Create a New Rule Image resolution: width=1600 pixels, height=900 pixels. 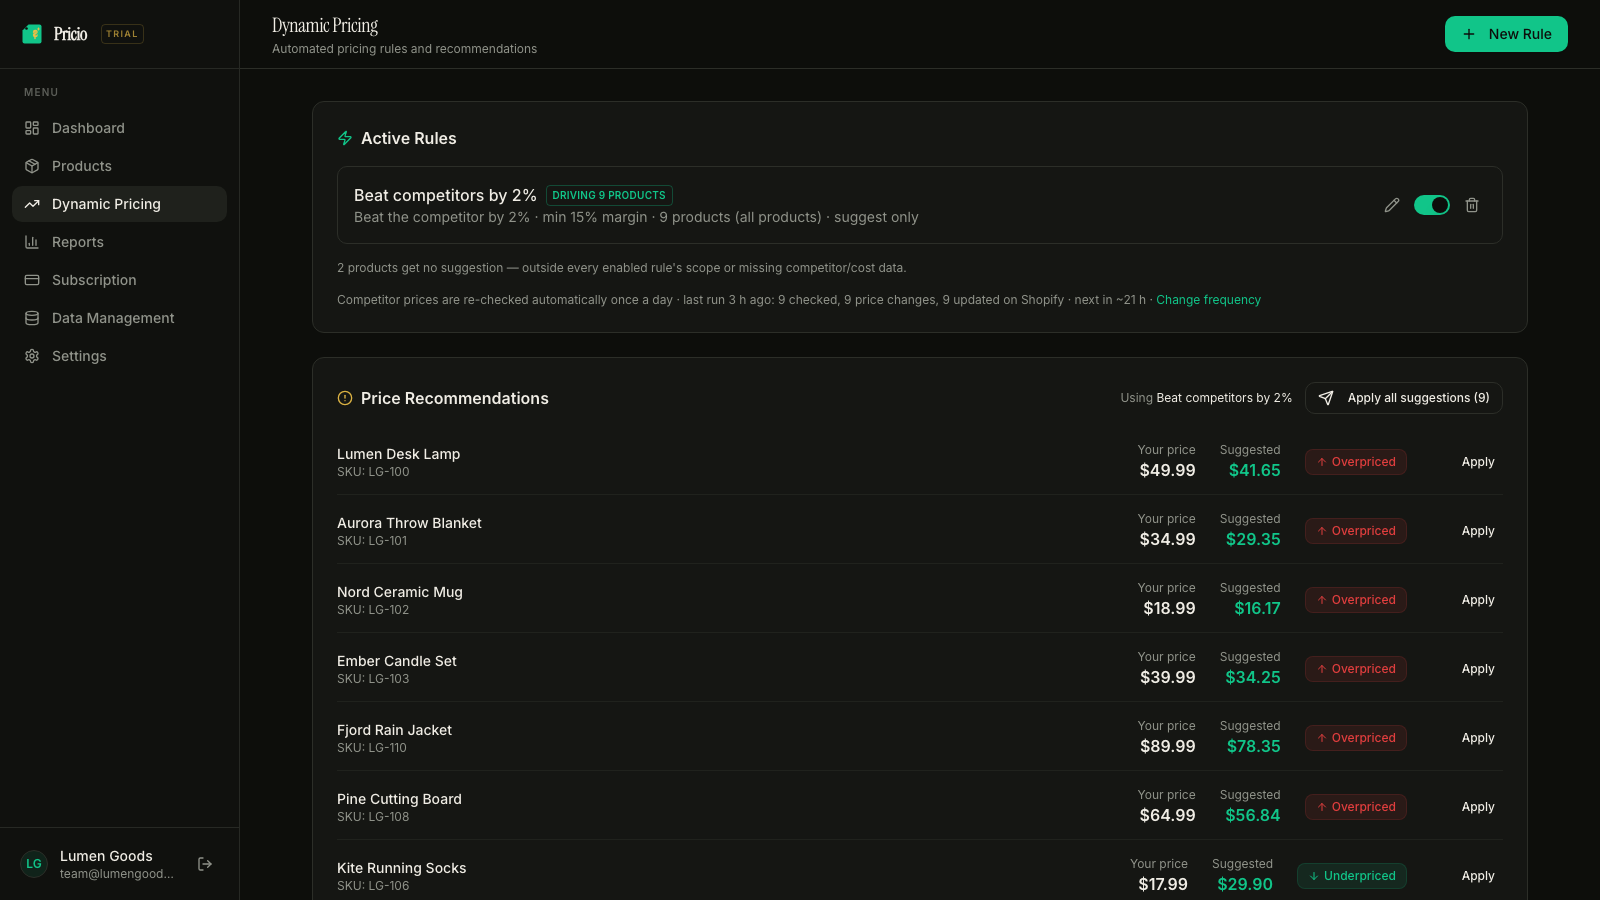(x=1506, y=34)
